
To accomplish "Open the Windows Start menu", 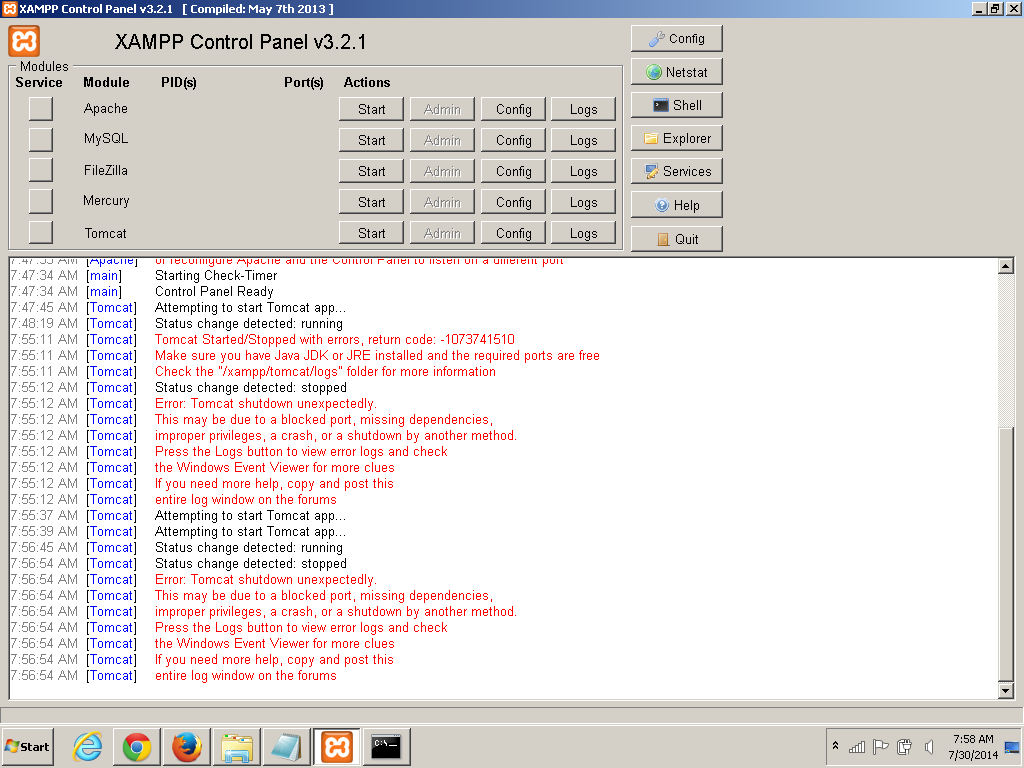I will [27, 746].
